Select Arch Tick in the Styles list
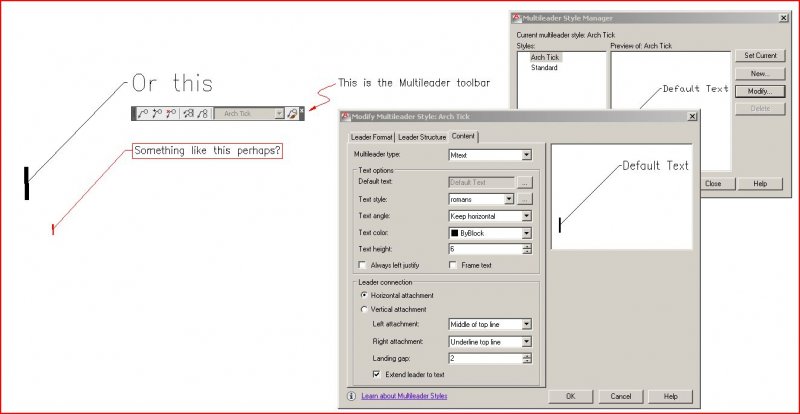The image size is (800, 414). click(x=544, y=58)
